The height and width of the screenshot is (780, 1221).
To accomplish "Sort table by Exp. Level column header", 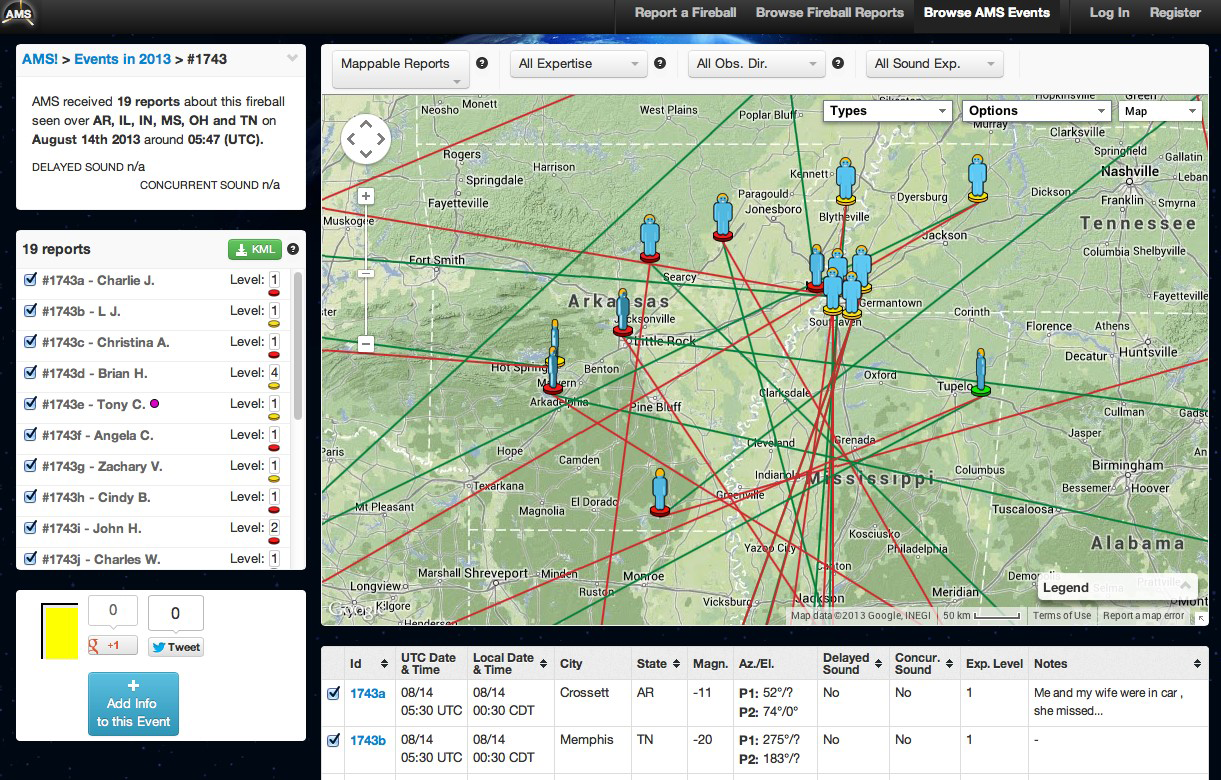I will (x=994, y=663).
